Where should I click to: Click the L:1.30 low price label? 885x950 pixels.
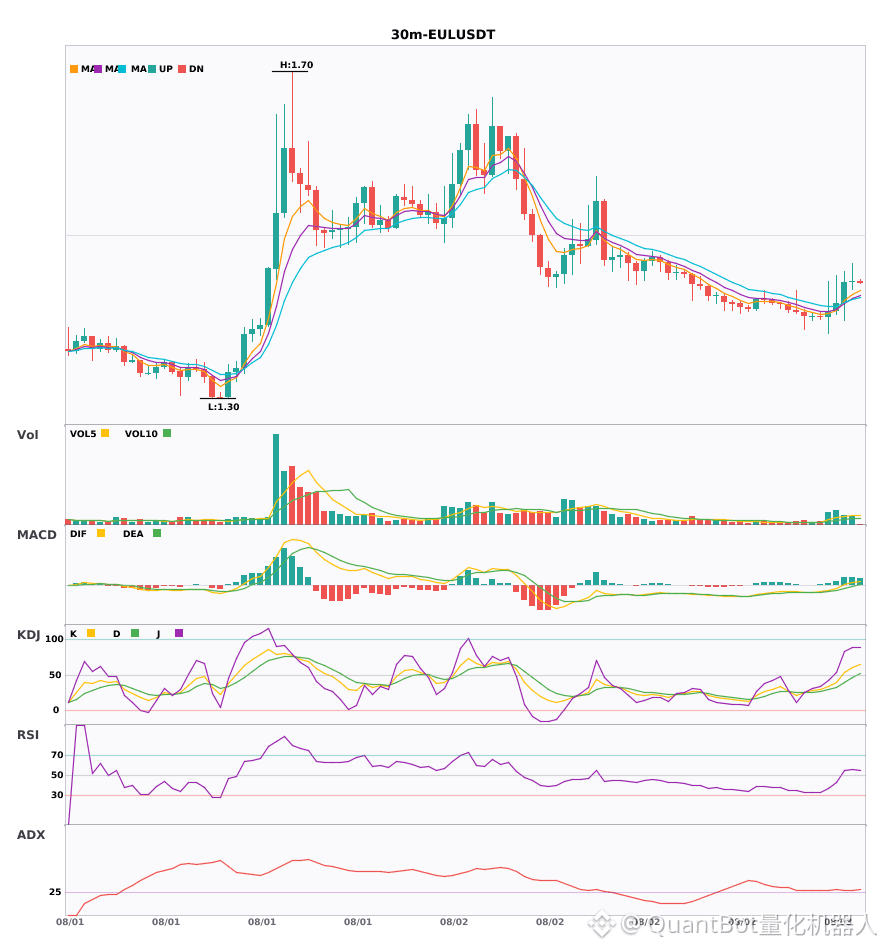pyautogui.click(x=224, y=407)
